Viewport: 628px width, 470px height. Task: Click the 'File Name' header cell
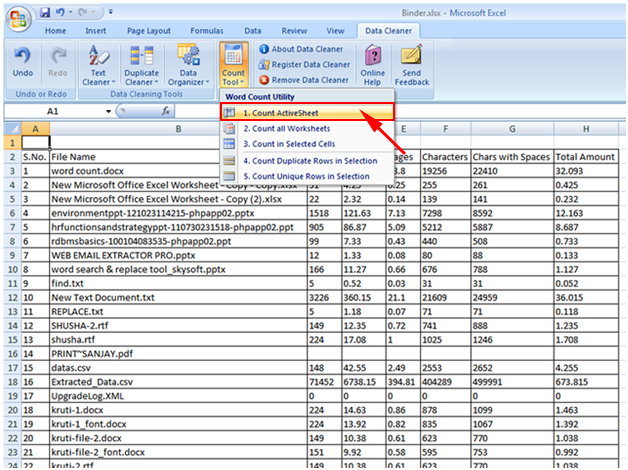(x=178, y=157)
